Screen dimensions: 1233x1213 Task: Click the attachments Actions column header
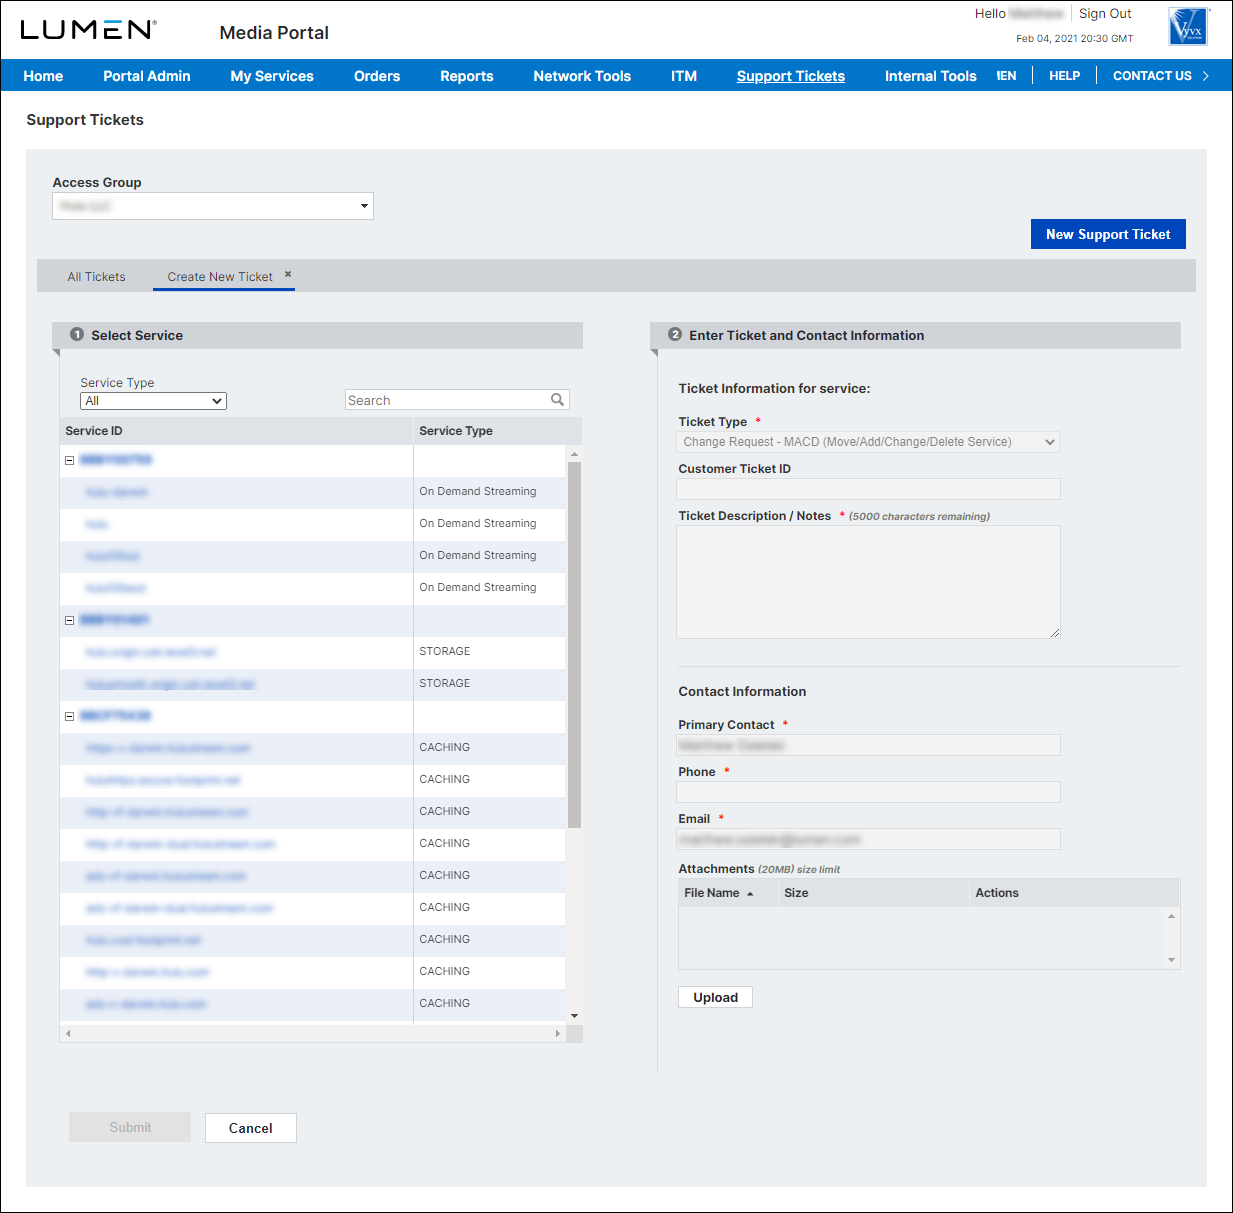(1074, 893)
